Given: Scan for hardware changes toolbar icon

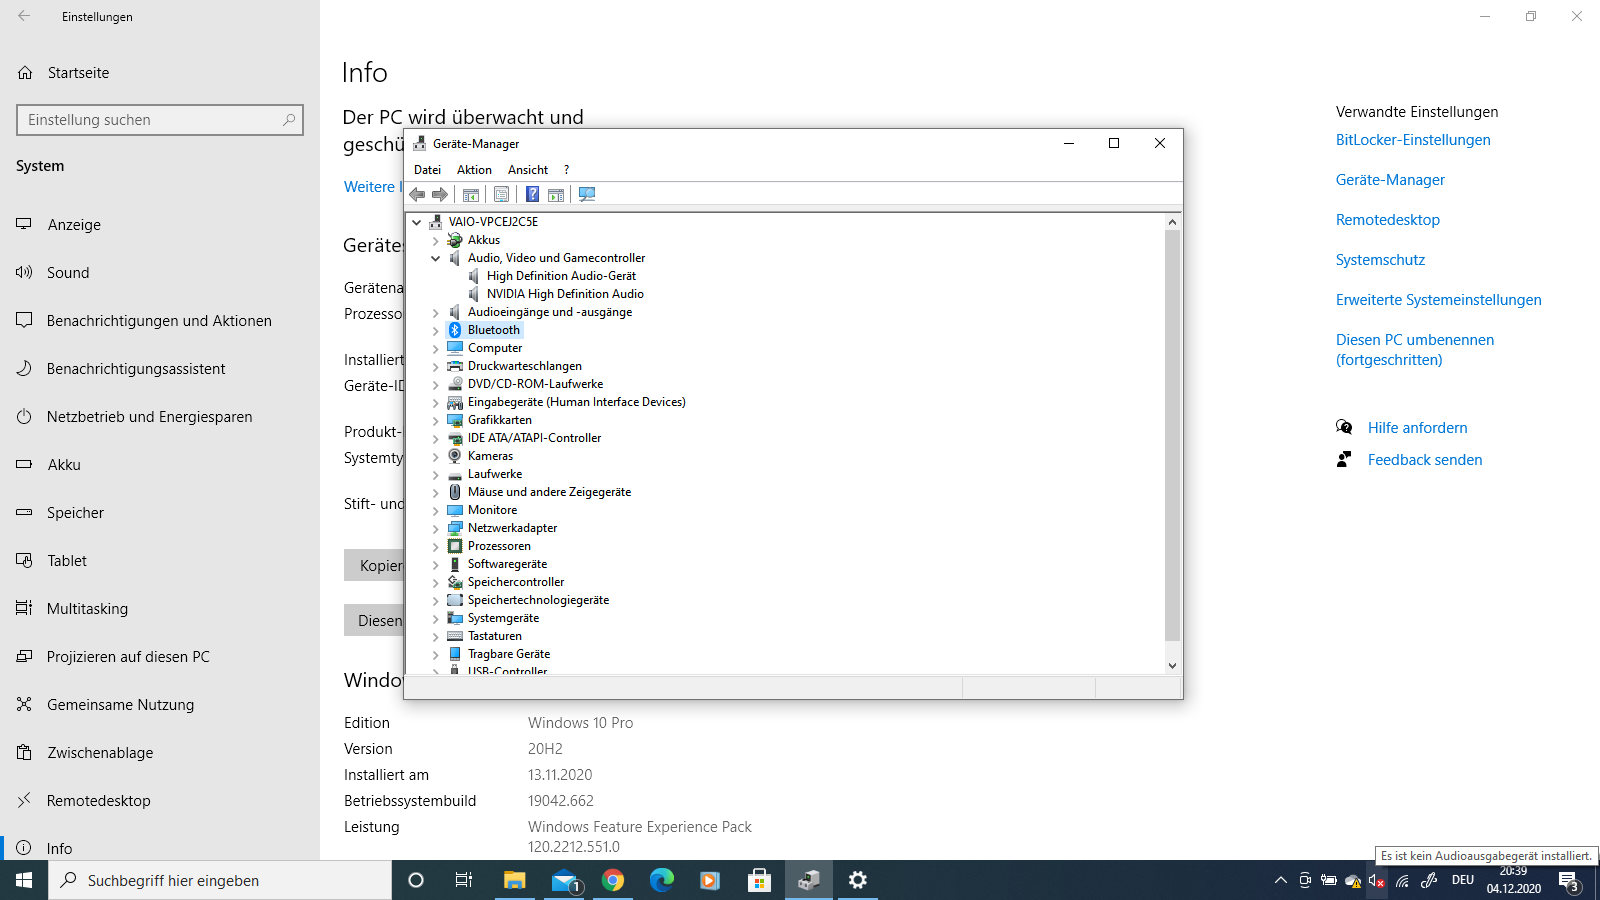Looking at the screenshot, I should pos(587,195).
